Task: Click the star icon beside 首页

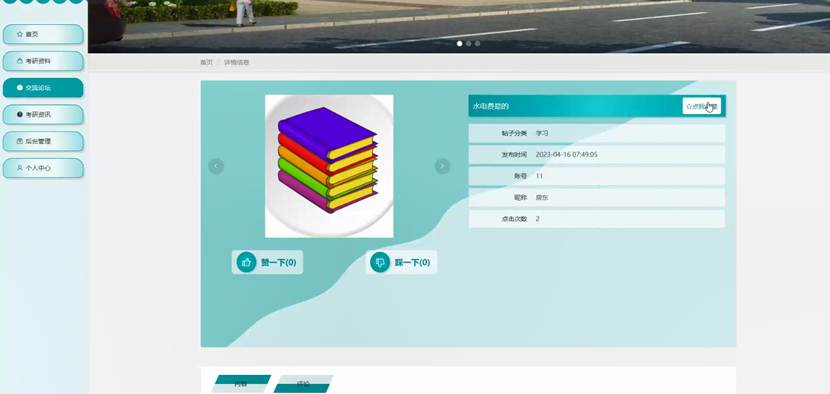Action: tap(20, 34)
